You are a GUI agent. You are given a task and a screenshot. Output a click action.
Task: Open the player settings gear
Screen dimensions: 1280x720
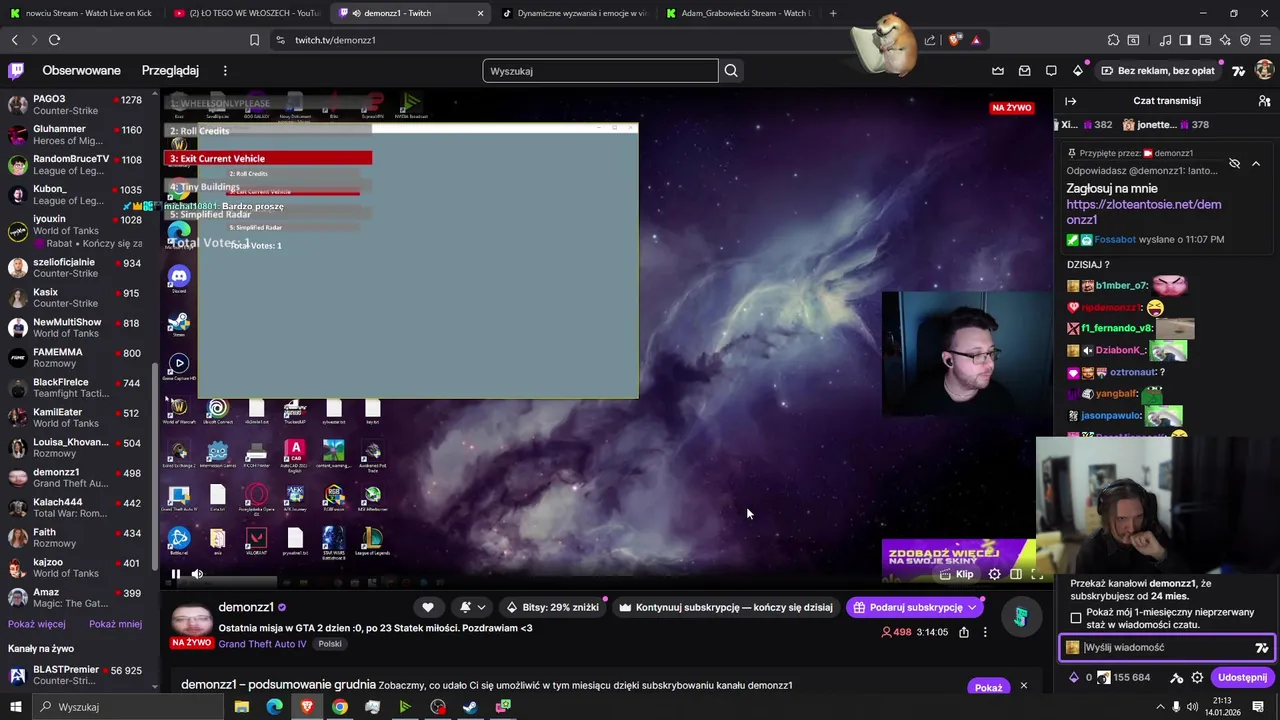coord(994,574)
